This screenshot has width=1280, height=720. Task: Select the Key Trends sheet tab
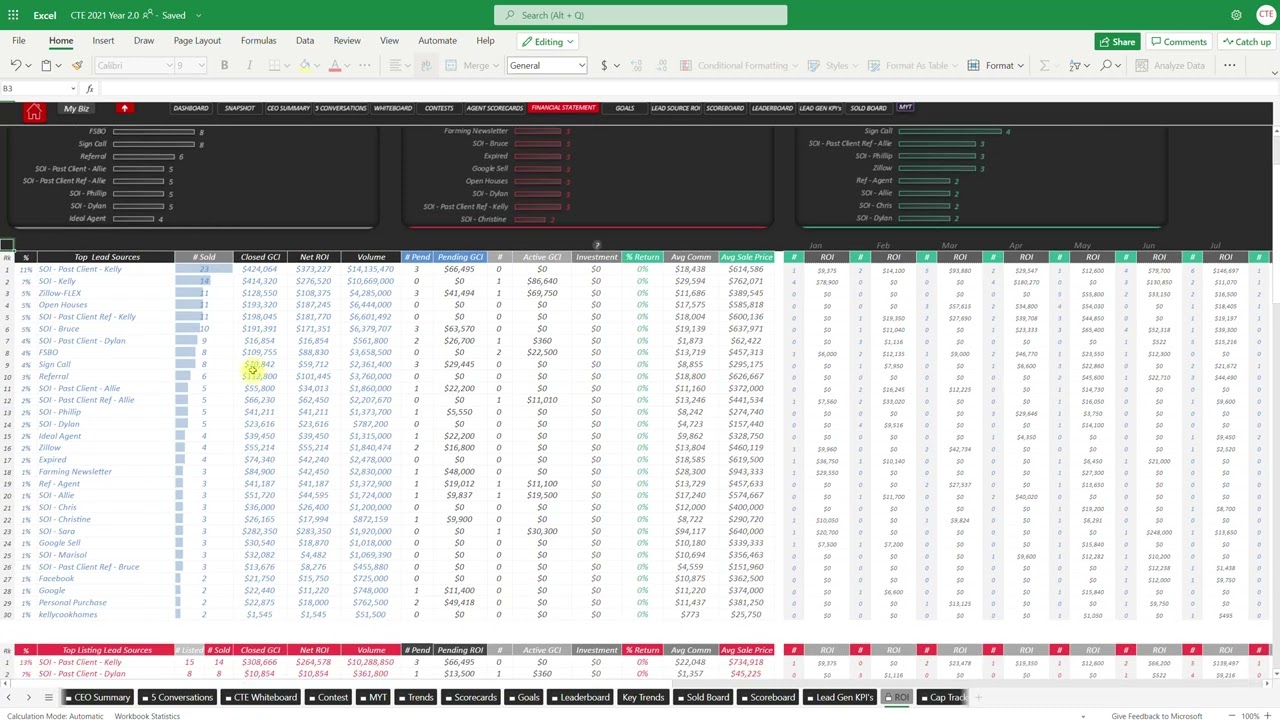point(643,697)
